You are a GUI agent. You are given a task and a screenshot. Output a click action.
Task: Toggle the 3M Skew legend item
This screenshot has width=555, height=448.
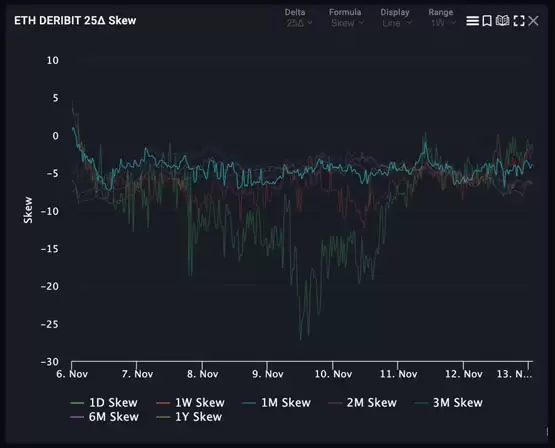448,403
